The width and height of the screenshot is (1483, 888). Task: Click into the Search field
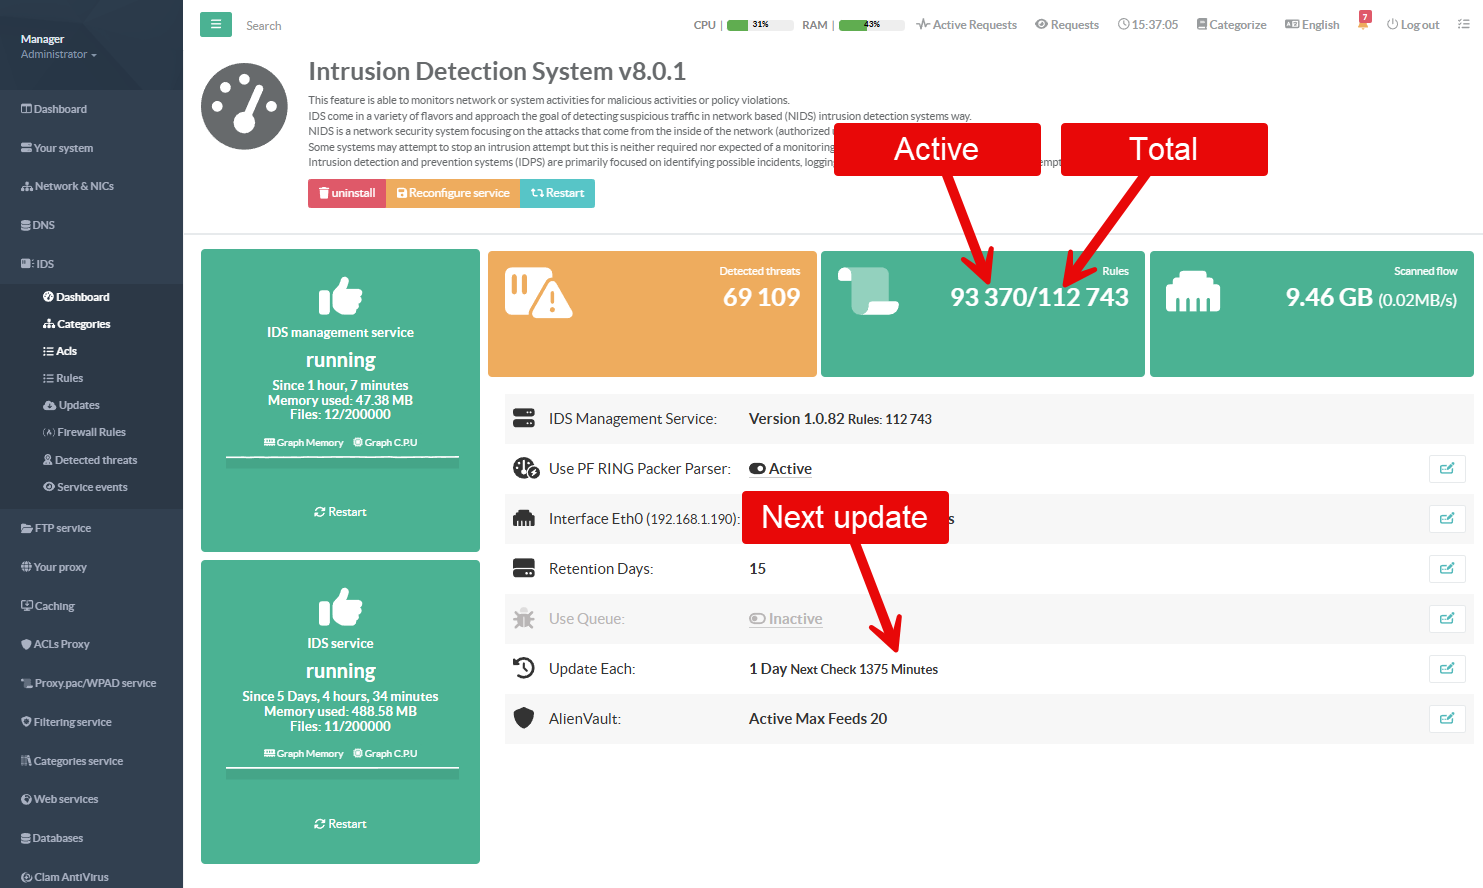pos(300,26)
